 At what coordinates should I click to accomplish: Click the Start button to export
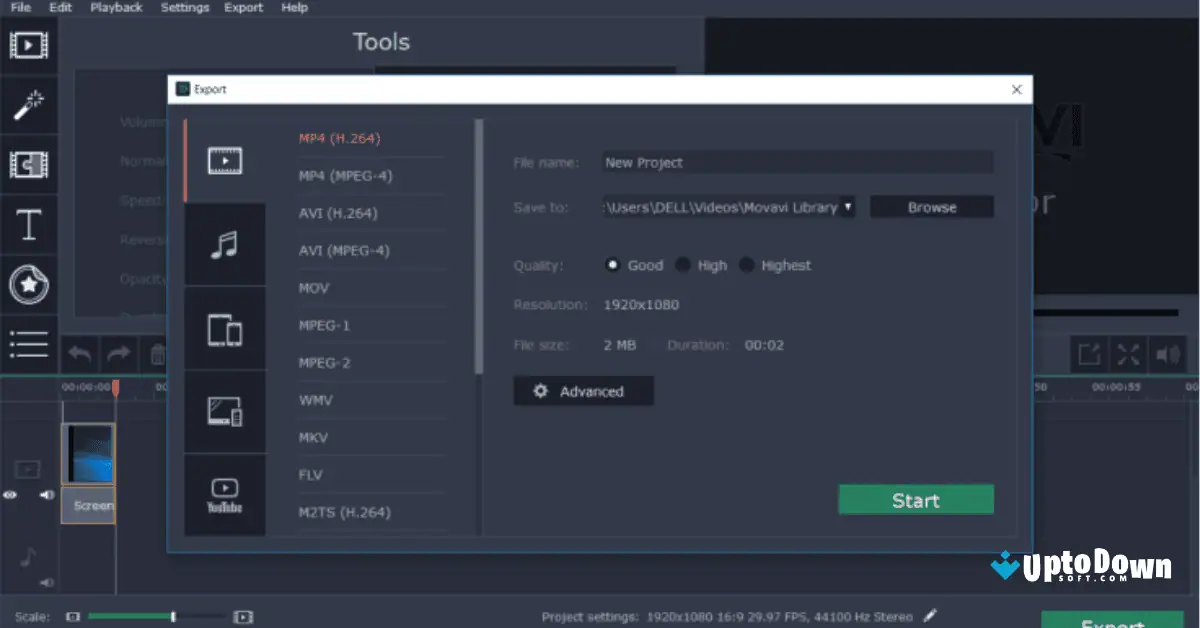pos(915,499)
